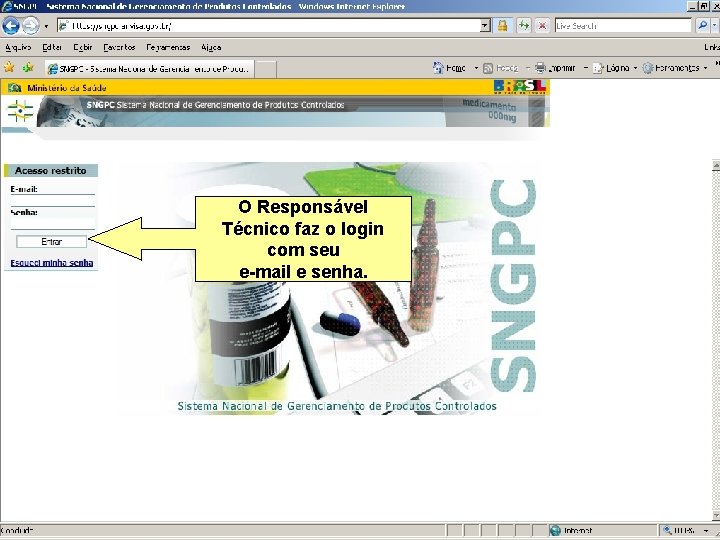Click the address bar URL field
Viewport: 720px width, 540px height.
(274, 26)
